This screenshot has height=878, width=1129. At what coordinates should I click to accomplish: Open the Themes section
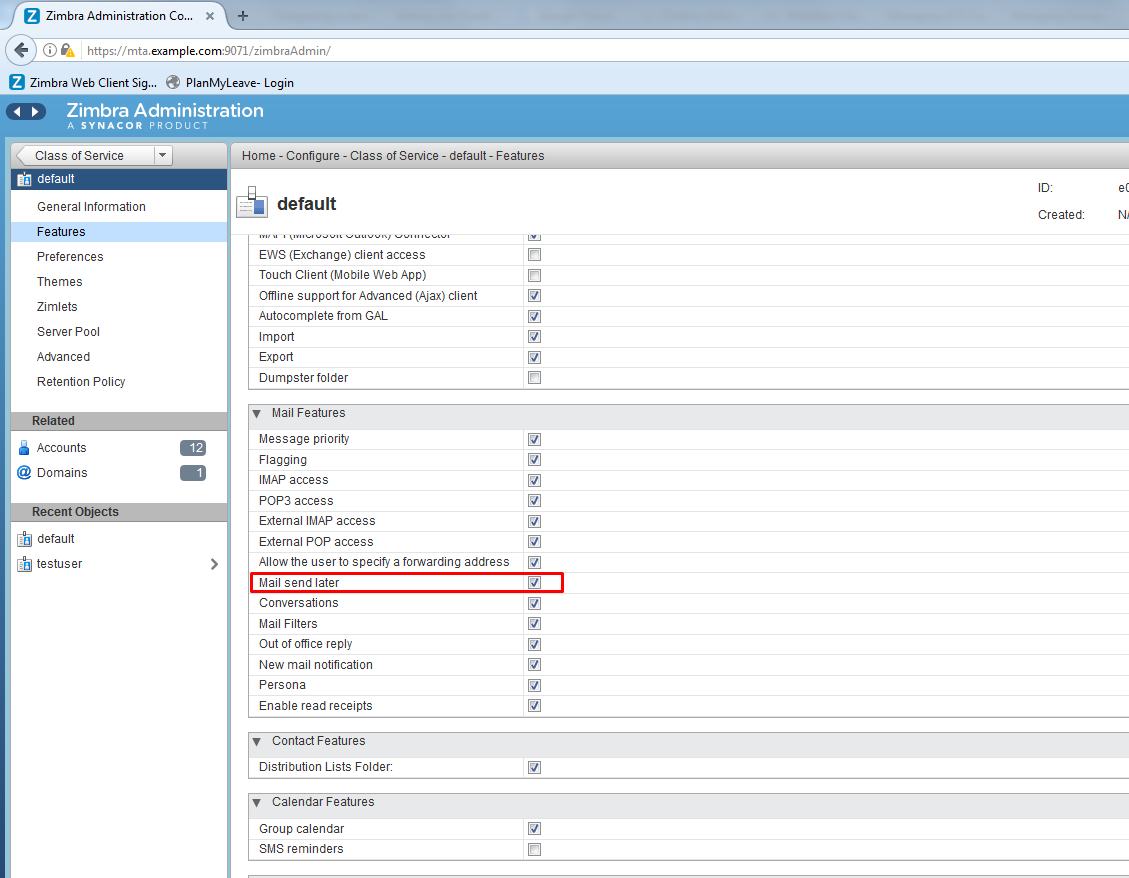(x=60, y=282)
